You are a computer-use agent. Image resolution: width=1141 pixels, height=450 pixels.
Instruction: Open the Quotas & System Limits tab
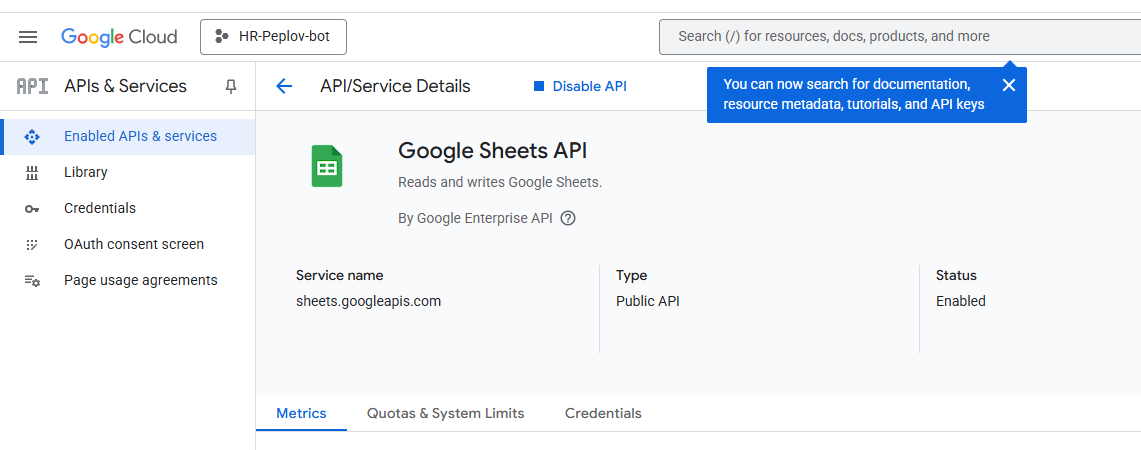pos(445,413)
